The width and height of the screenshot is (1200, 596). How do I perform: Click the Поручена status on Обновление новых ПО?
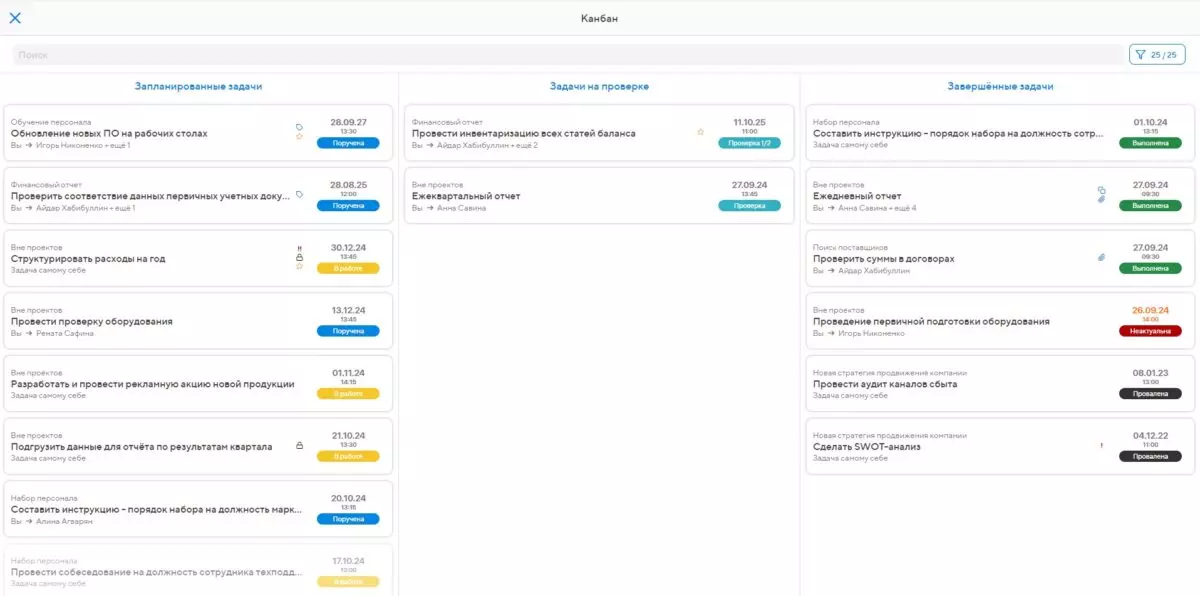click(x=348, y=143)
